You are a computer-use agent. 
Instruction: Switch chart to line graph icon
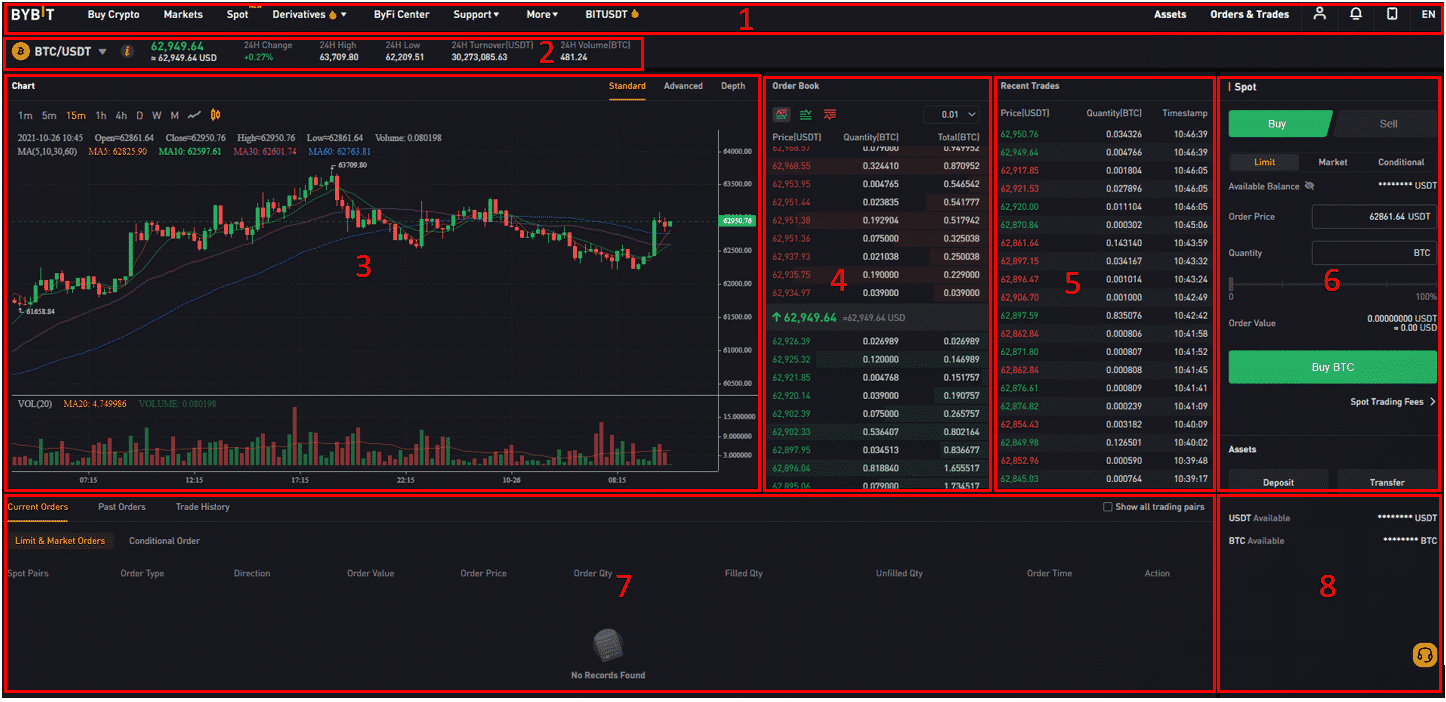[195, 115]
